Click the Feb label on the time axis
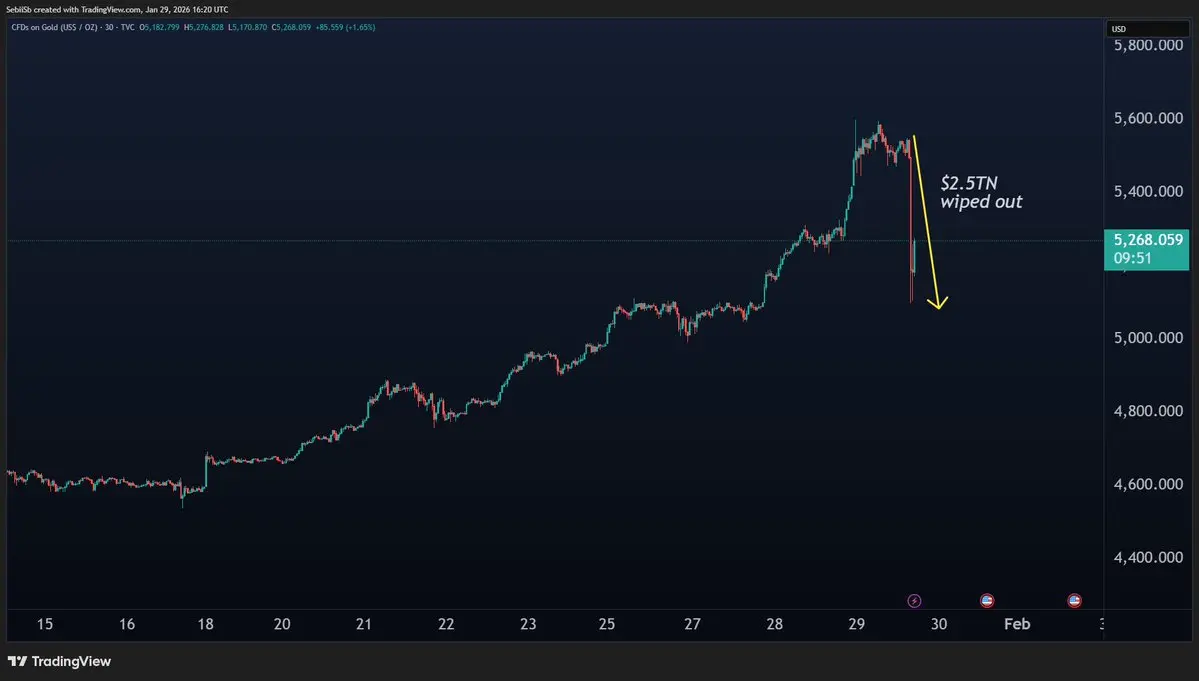 pos(1017,624)
